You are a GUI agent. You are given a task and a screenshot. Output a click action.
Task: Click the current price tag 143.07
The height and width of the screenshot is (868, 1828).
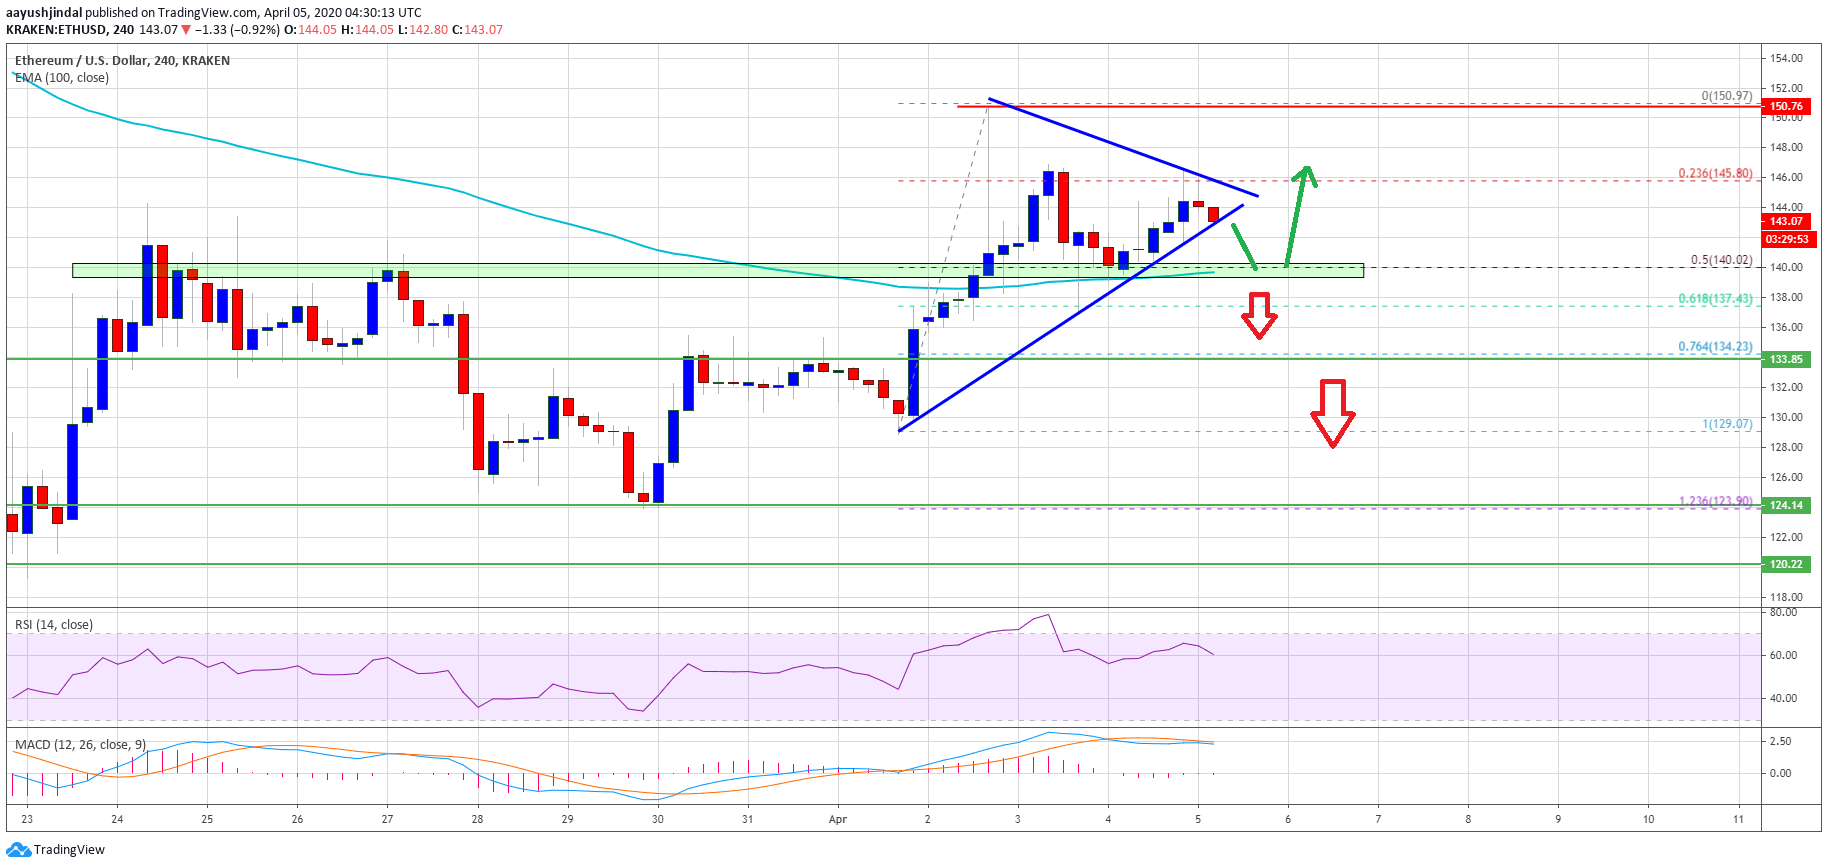pos(1786,222)
